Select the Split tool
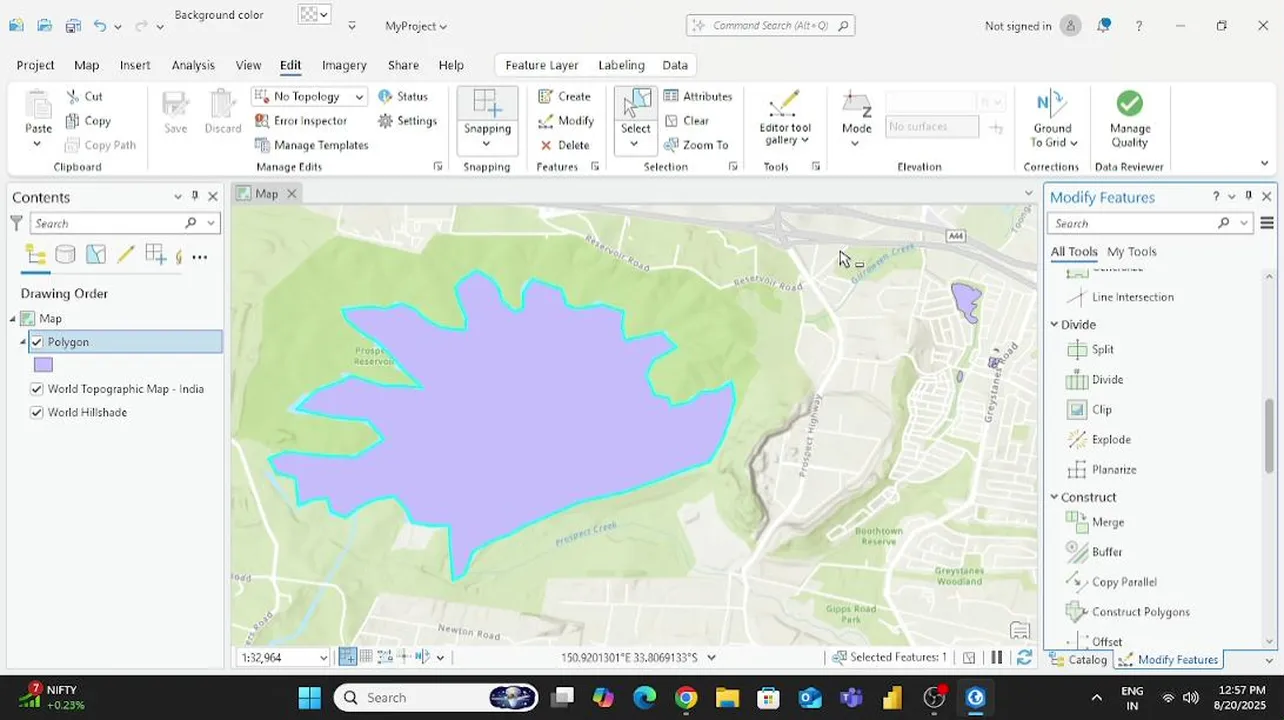The height and width of the screenshot is (720, 1284). (1090, 349)
